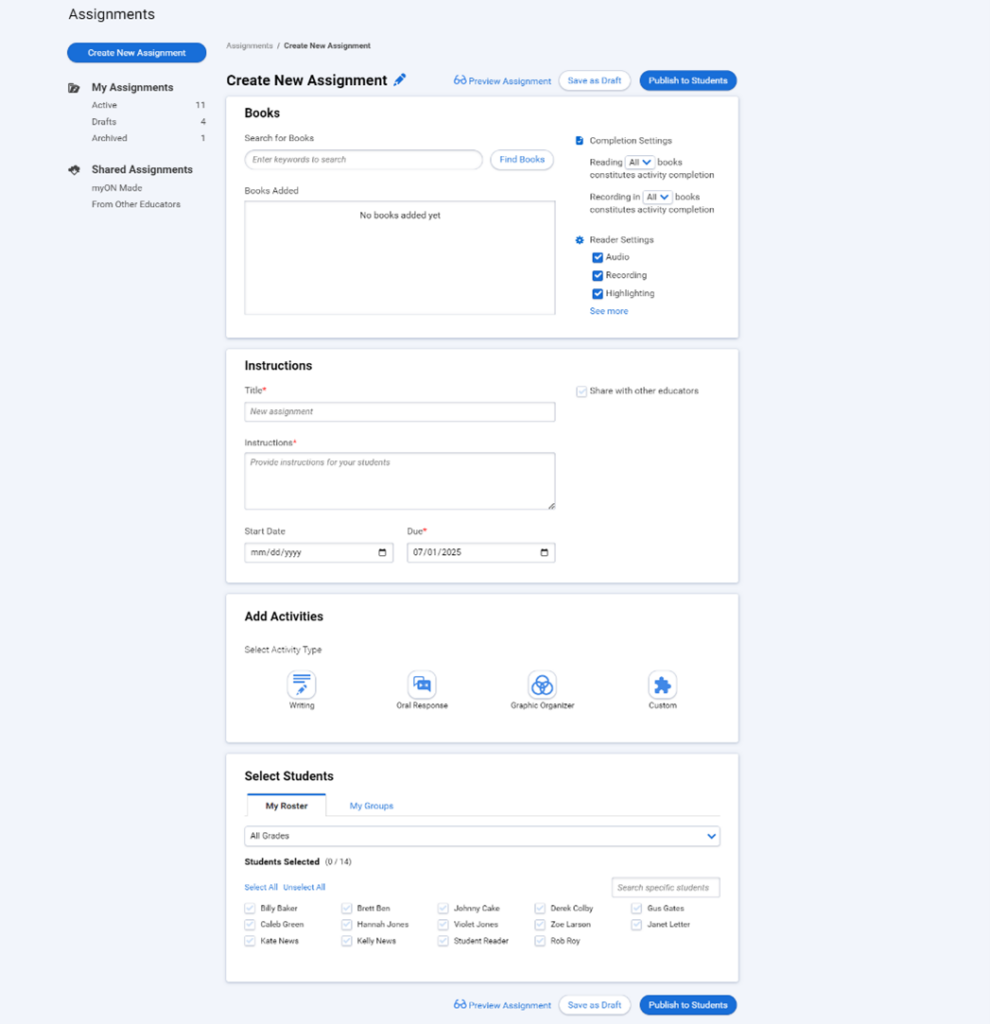This screenshot has width=990, height=1024.
Task: Check the box for student Billy Baker
Action: (250, 909)
